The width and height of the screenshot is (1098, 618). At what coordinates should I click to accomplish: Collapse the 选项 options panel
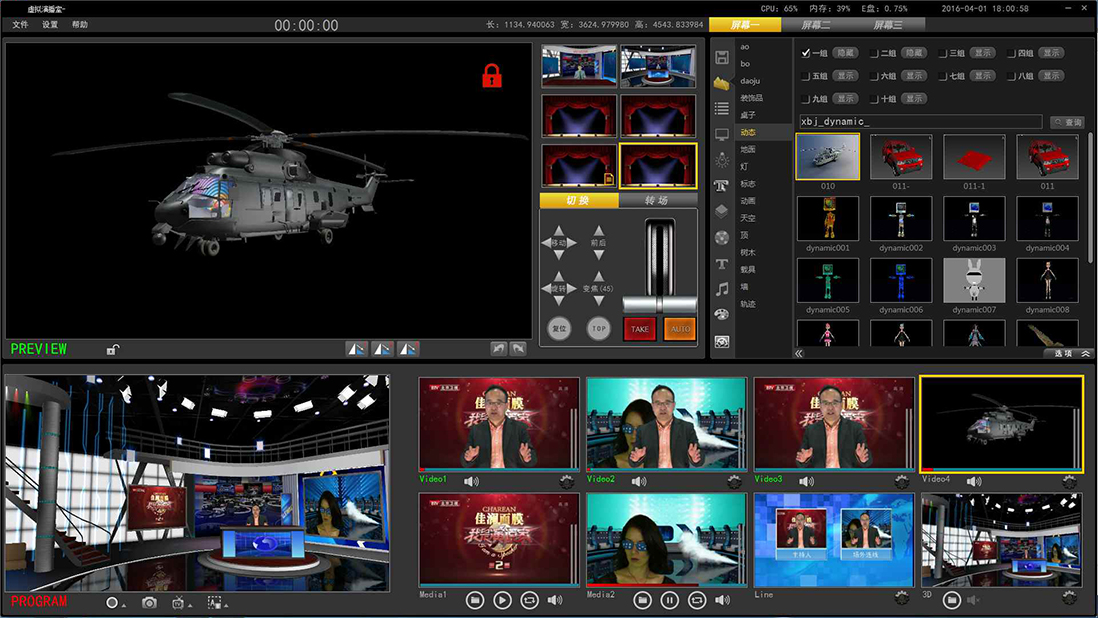tap(1085, 353)
